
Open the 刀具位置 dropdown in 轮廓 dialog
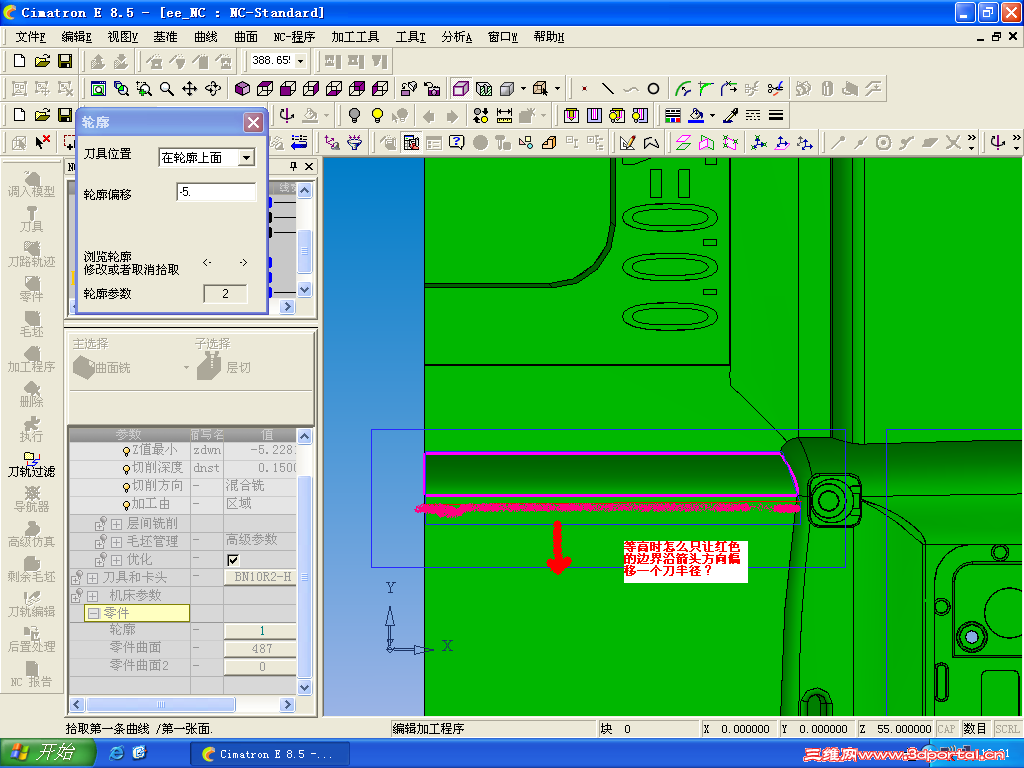coord(246,157)
